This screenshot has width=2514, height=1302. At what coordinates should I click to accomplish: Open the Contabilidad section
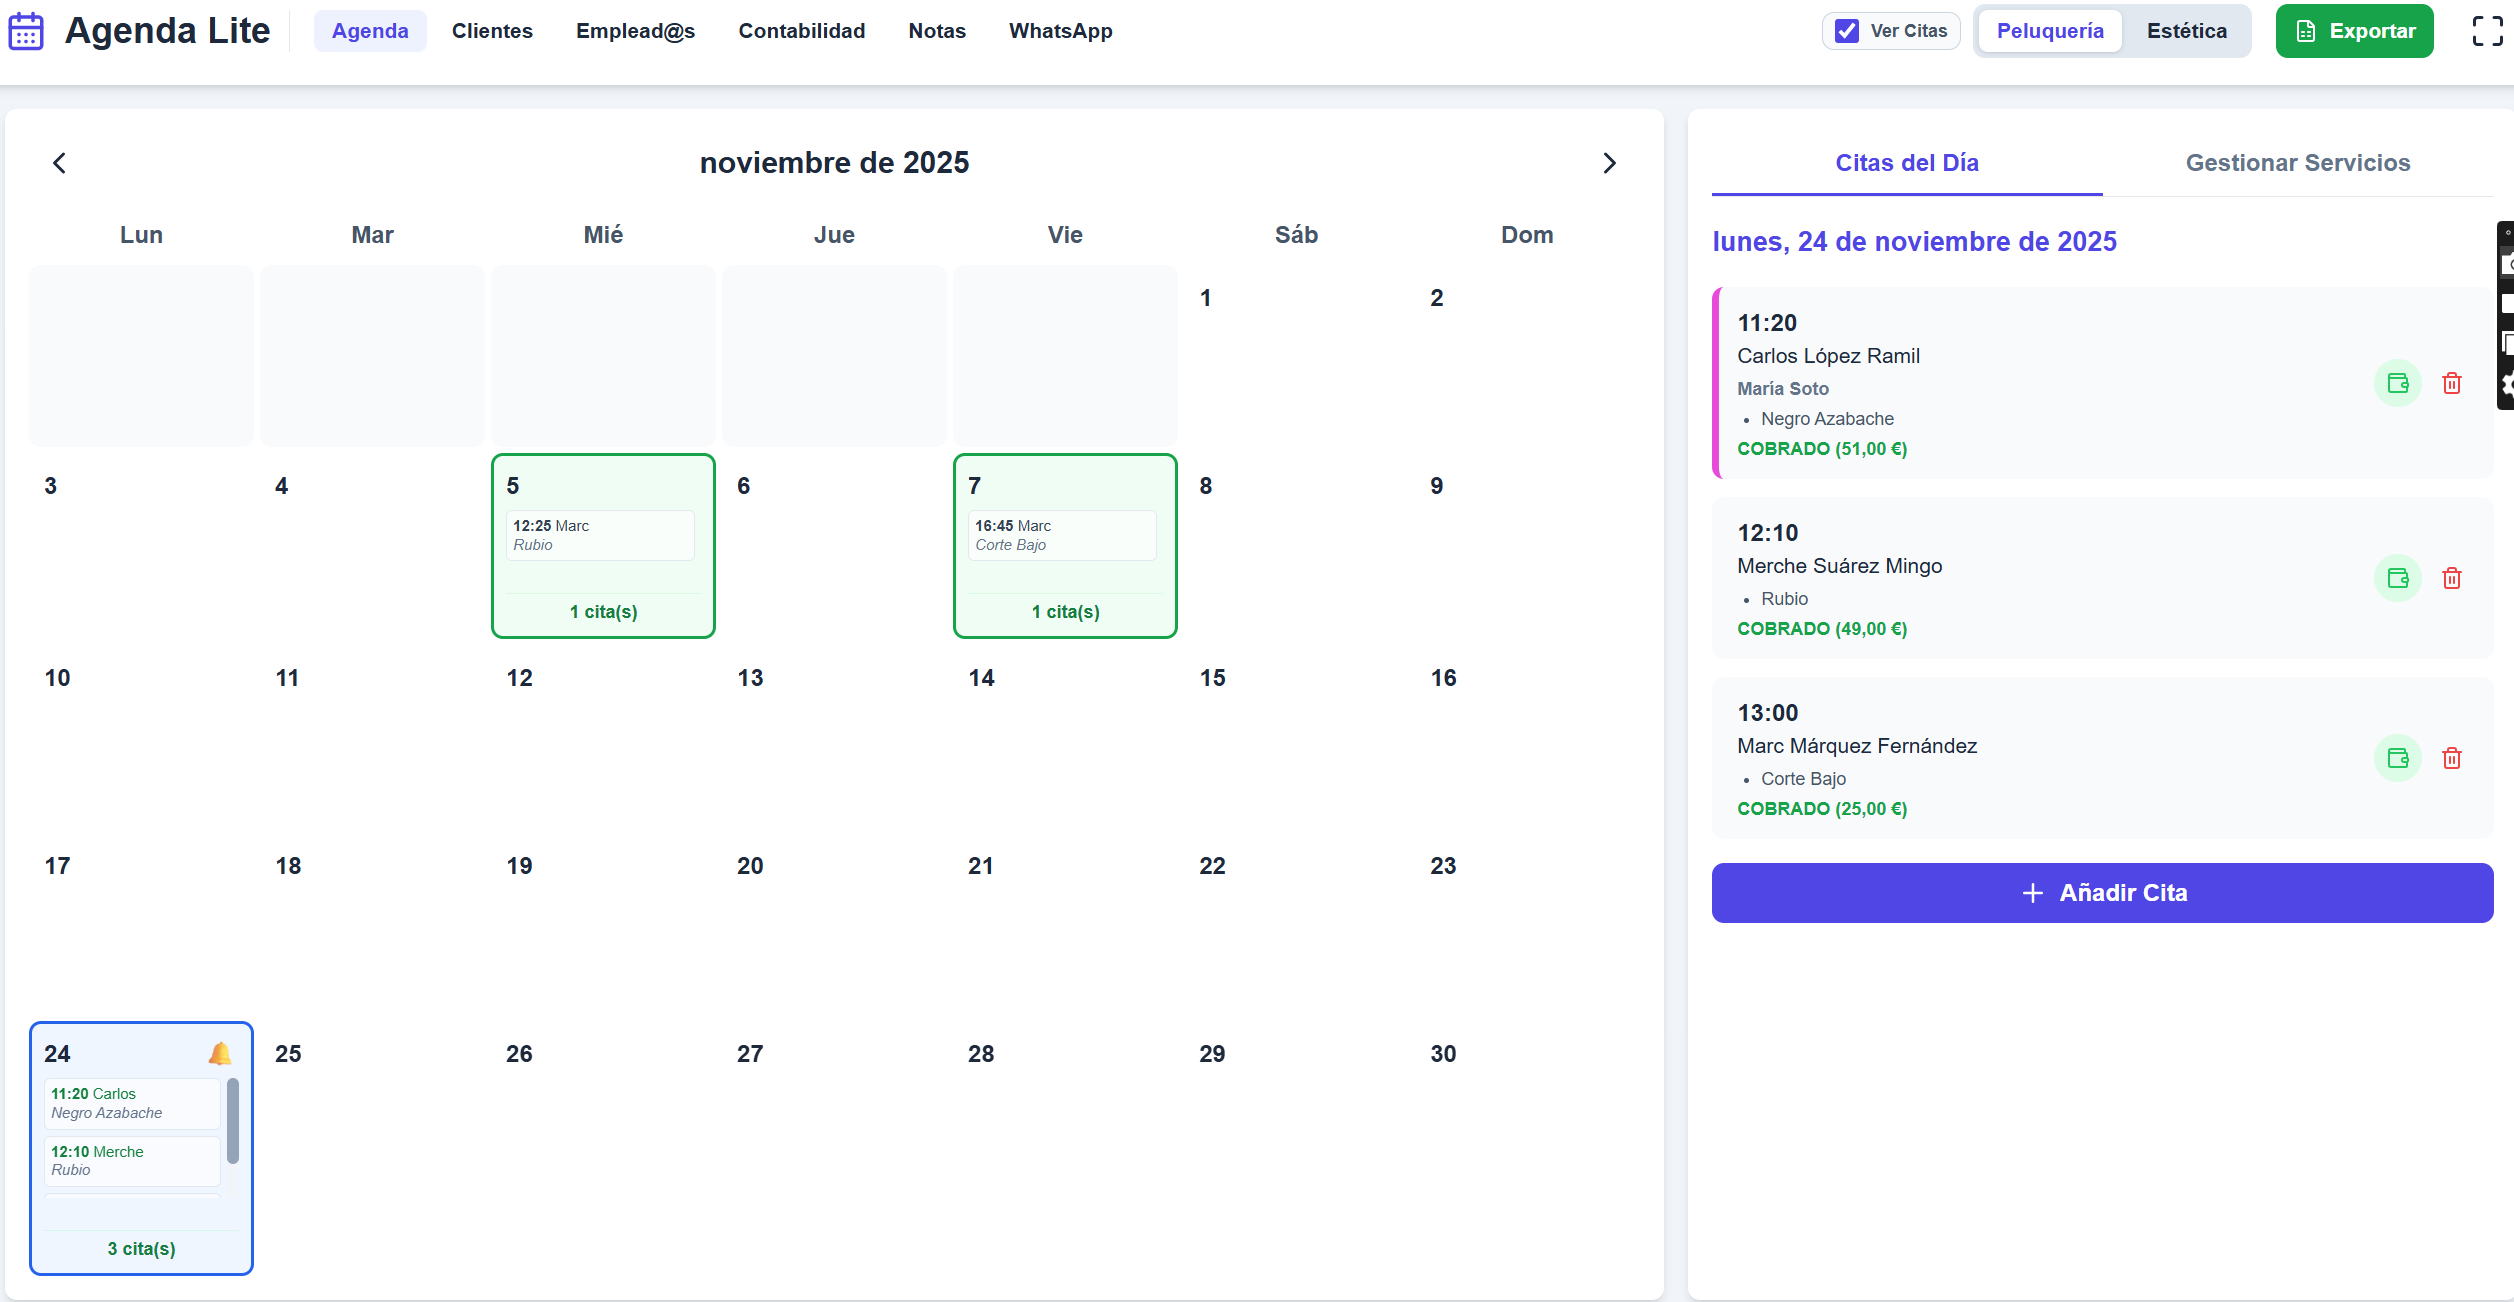coord(801,31)
